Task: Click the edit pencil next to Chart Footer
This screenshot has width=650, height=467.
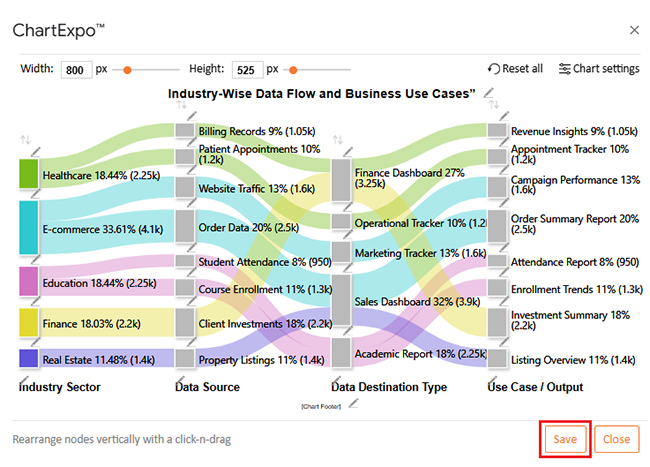Action: [352, 403]
